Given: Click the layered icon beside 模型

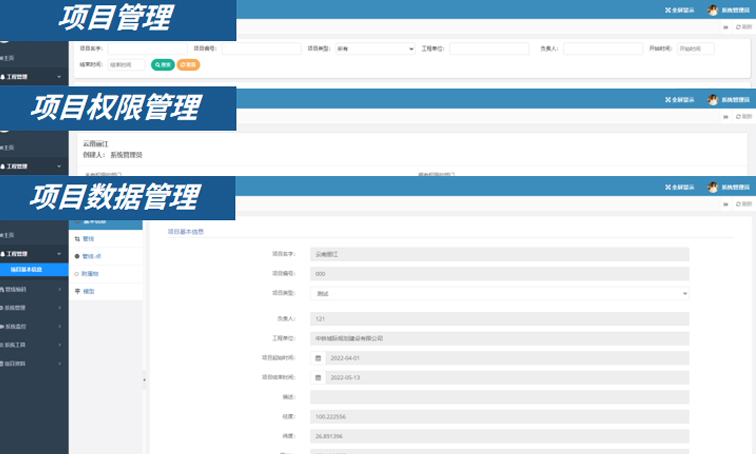Looking at the screenshot, I should click(77, 291).
